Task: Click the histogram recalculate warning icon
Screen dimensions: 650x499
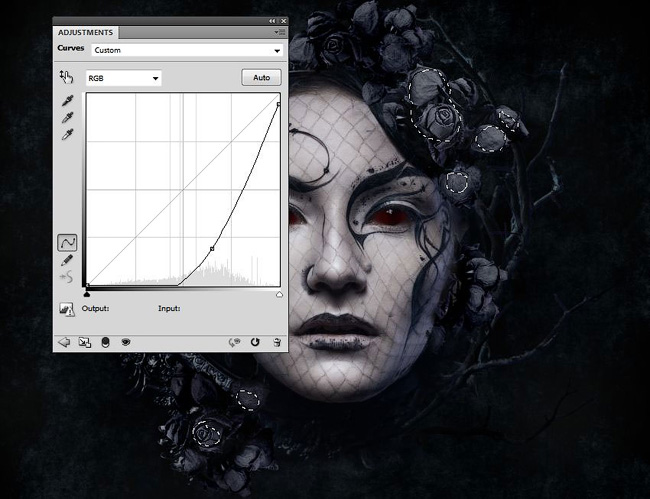Action: tap(67, 309)
